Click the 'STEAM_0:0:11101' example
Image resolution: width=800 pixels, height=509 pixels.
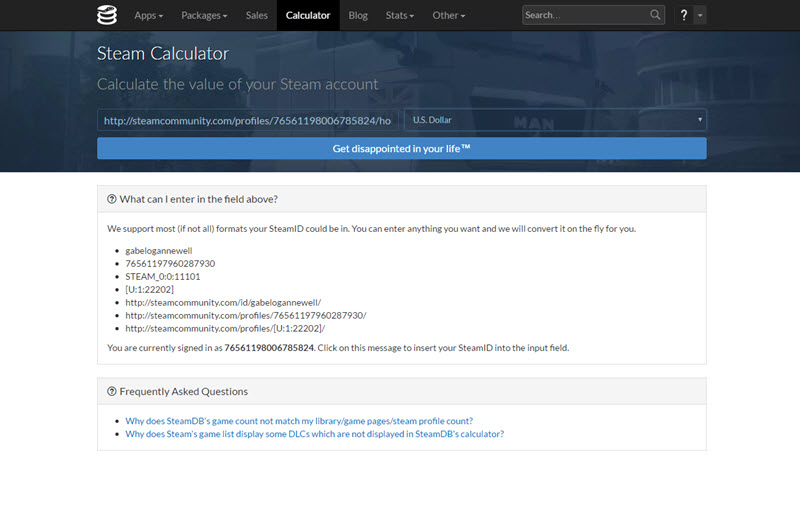[163, 276]
